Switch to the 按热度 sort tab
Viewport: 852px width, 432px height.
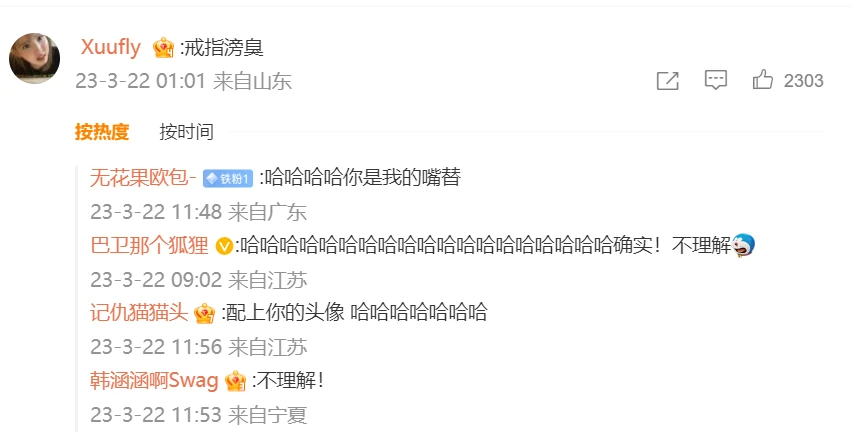click(102, 132)
